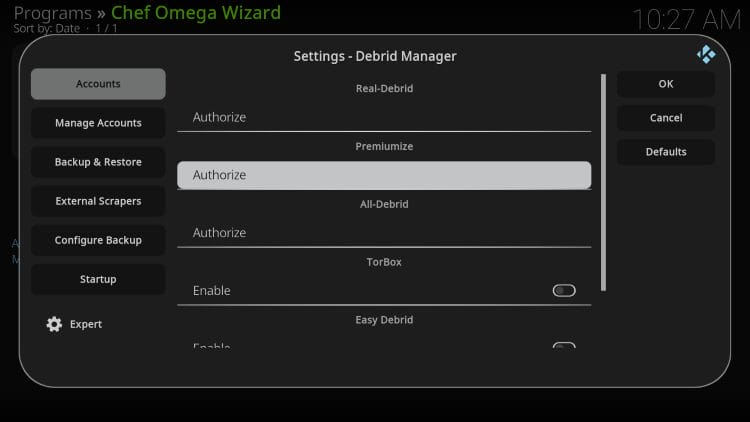750x422 pixels.
Task: Switch to Backup & Restore tab
Action: tap(98, 162)
